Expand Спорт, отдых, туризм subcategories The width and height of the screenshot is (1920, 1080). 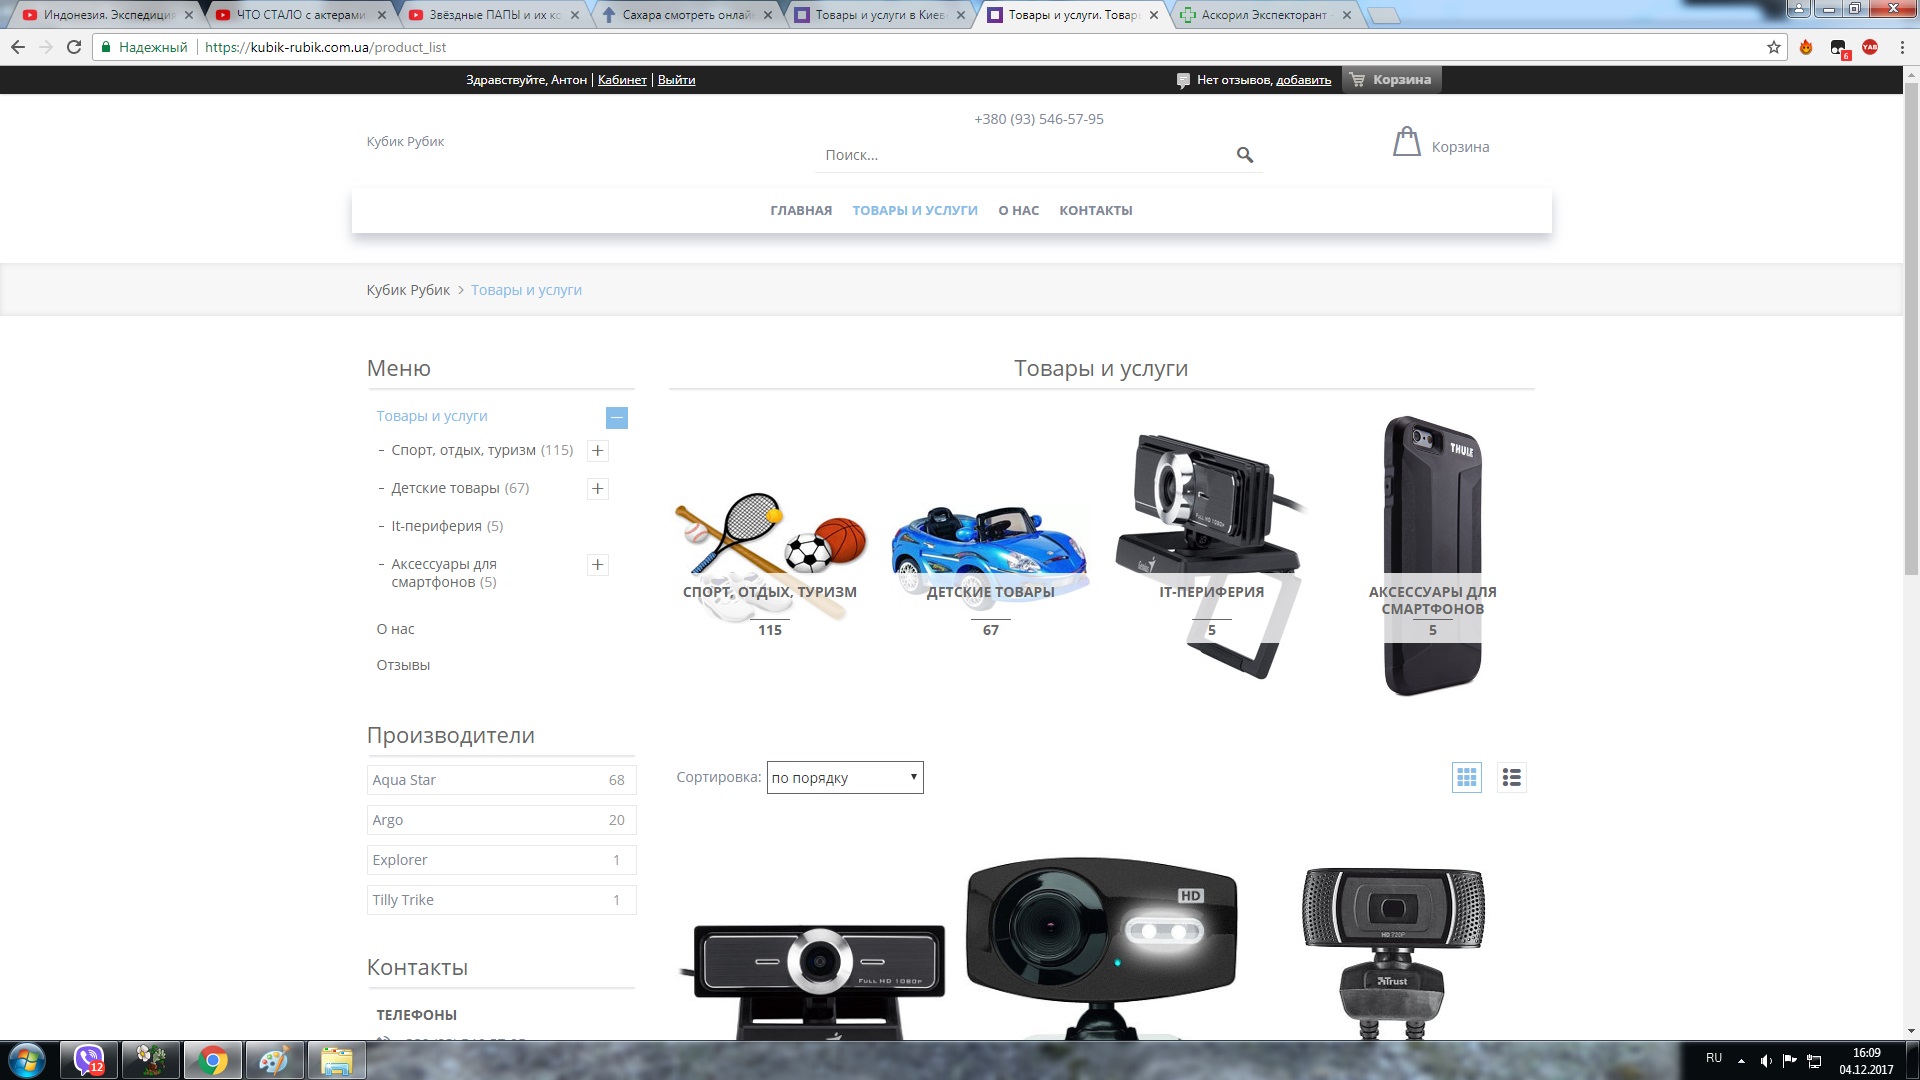pos(598,451)
